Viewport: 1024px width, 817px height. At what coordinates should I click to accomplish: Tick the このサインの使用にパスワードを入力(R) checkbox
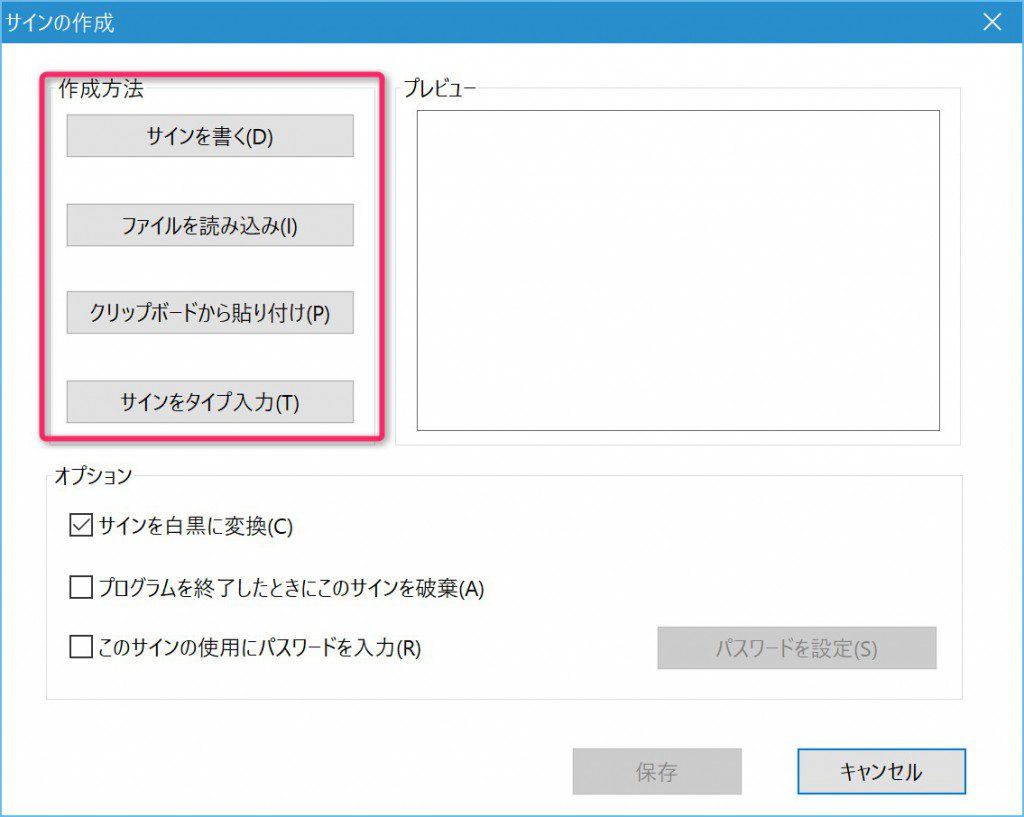click(81, 648)
